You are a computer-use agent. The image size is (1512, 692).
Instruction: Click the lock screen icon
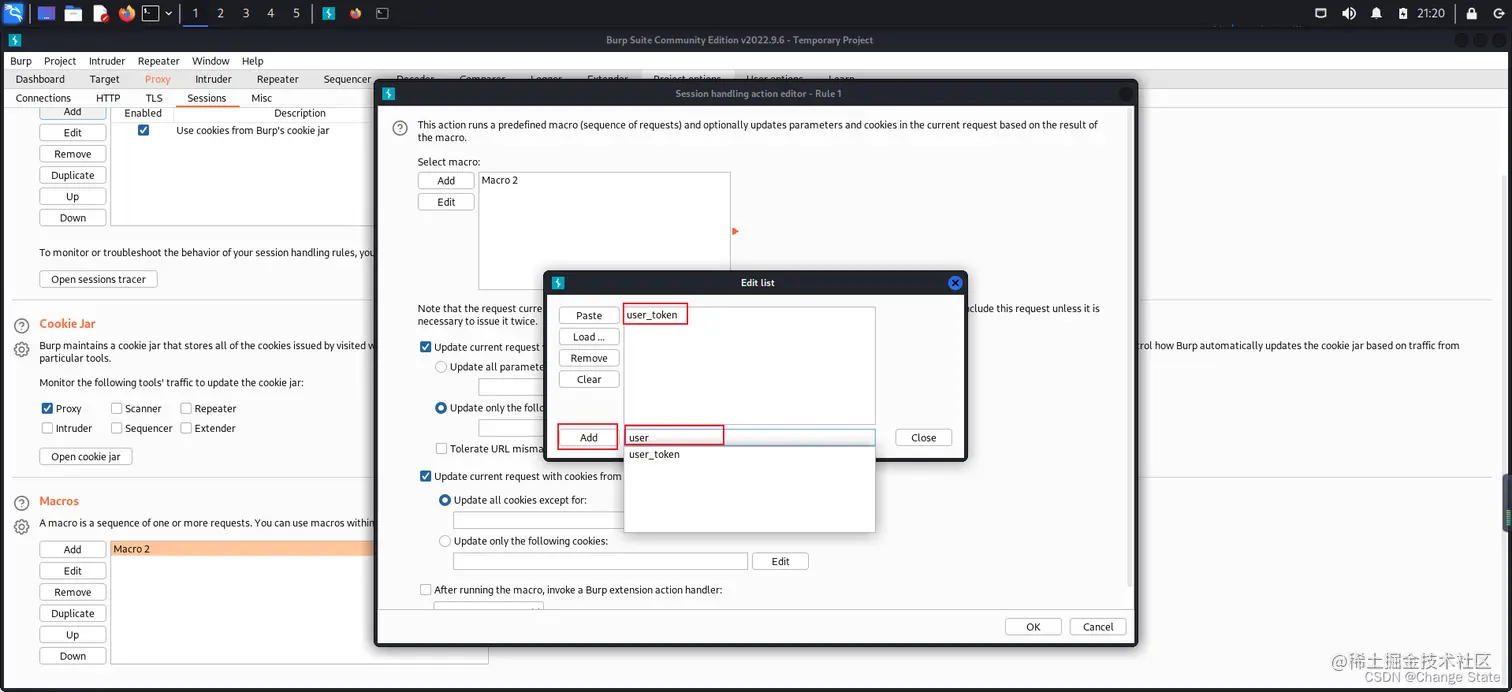pos(1471,13)
